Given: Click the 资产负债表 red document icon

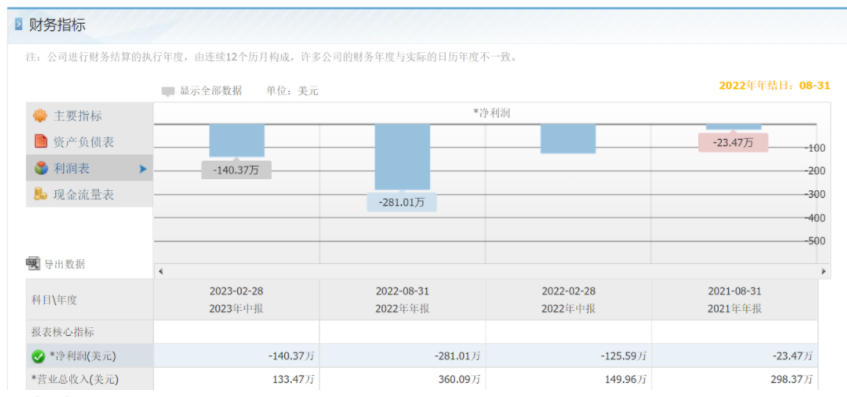Looking at the screenshot, I should click(x=41, y=142).
